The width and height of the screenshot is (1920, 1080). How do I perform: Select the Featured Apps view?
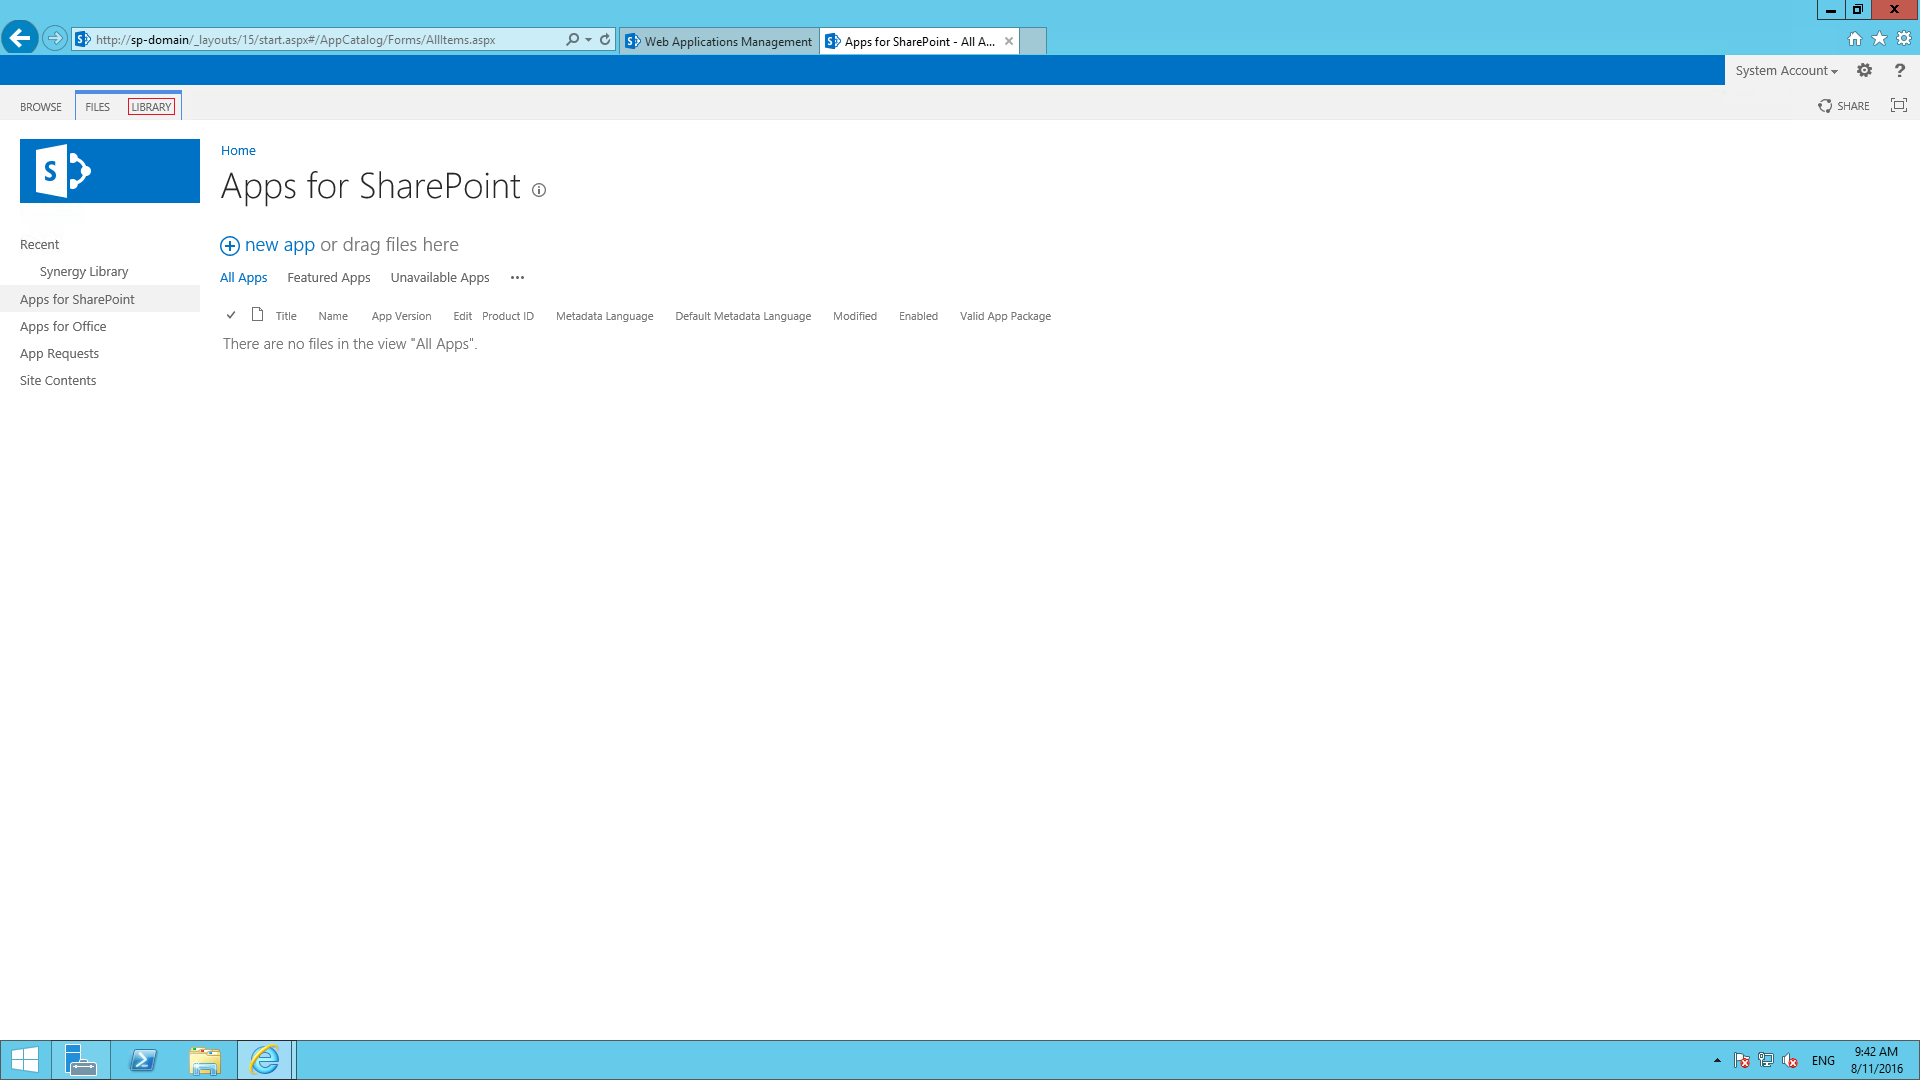point(329,278)
